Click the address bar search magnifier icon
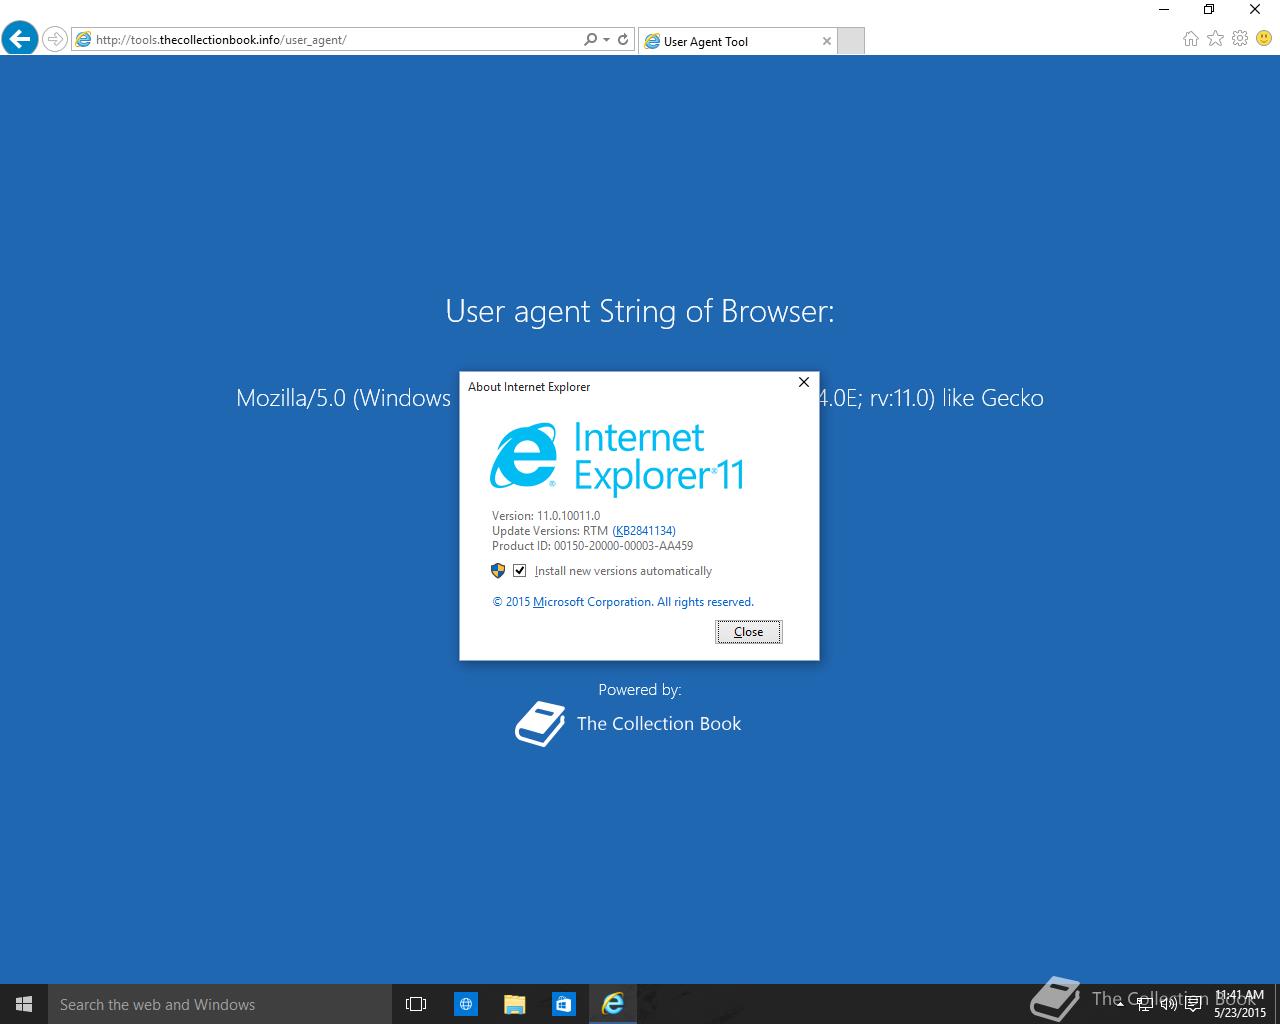Viewport: 1280px width, 1024px height. click(590, 40)
